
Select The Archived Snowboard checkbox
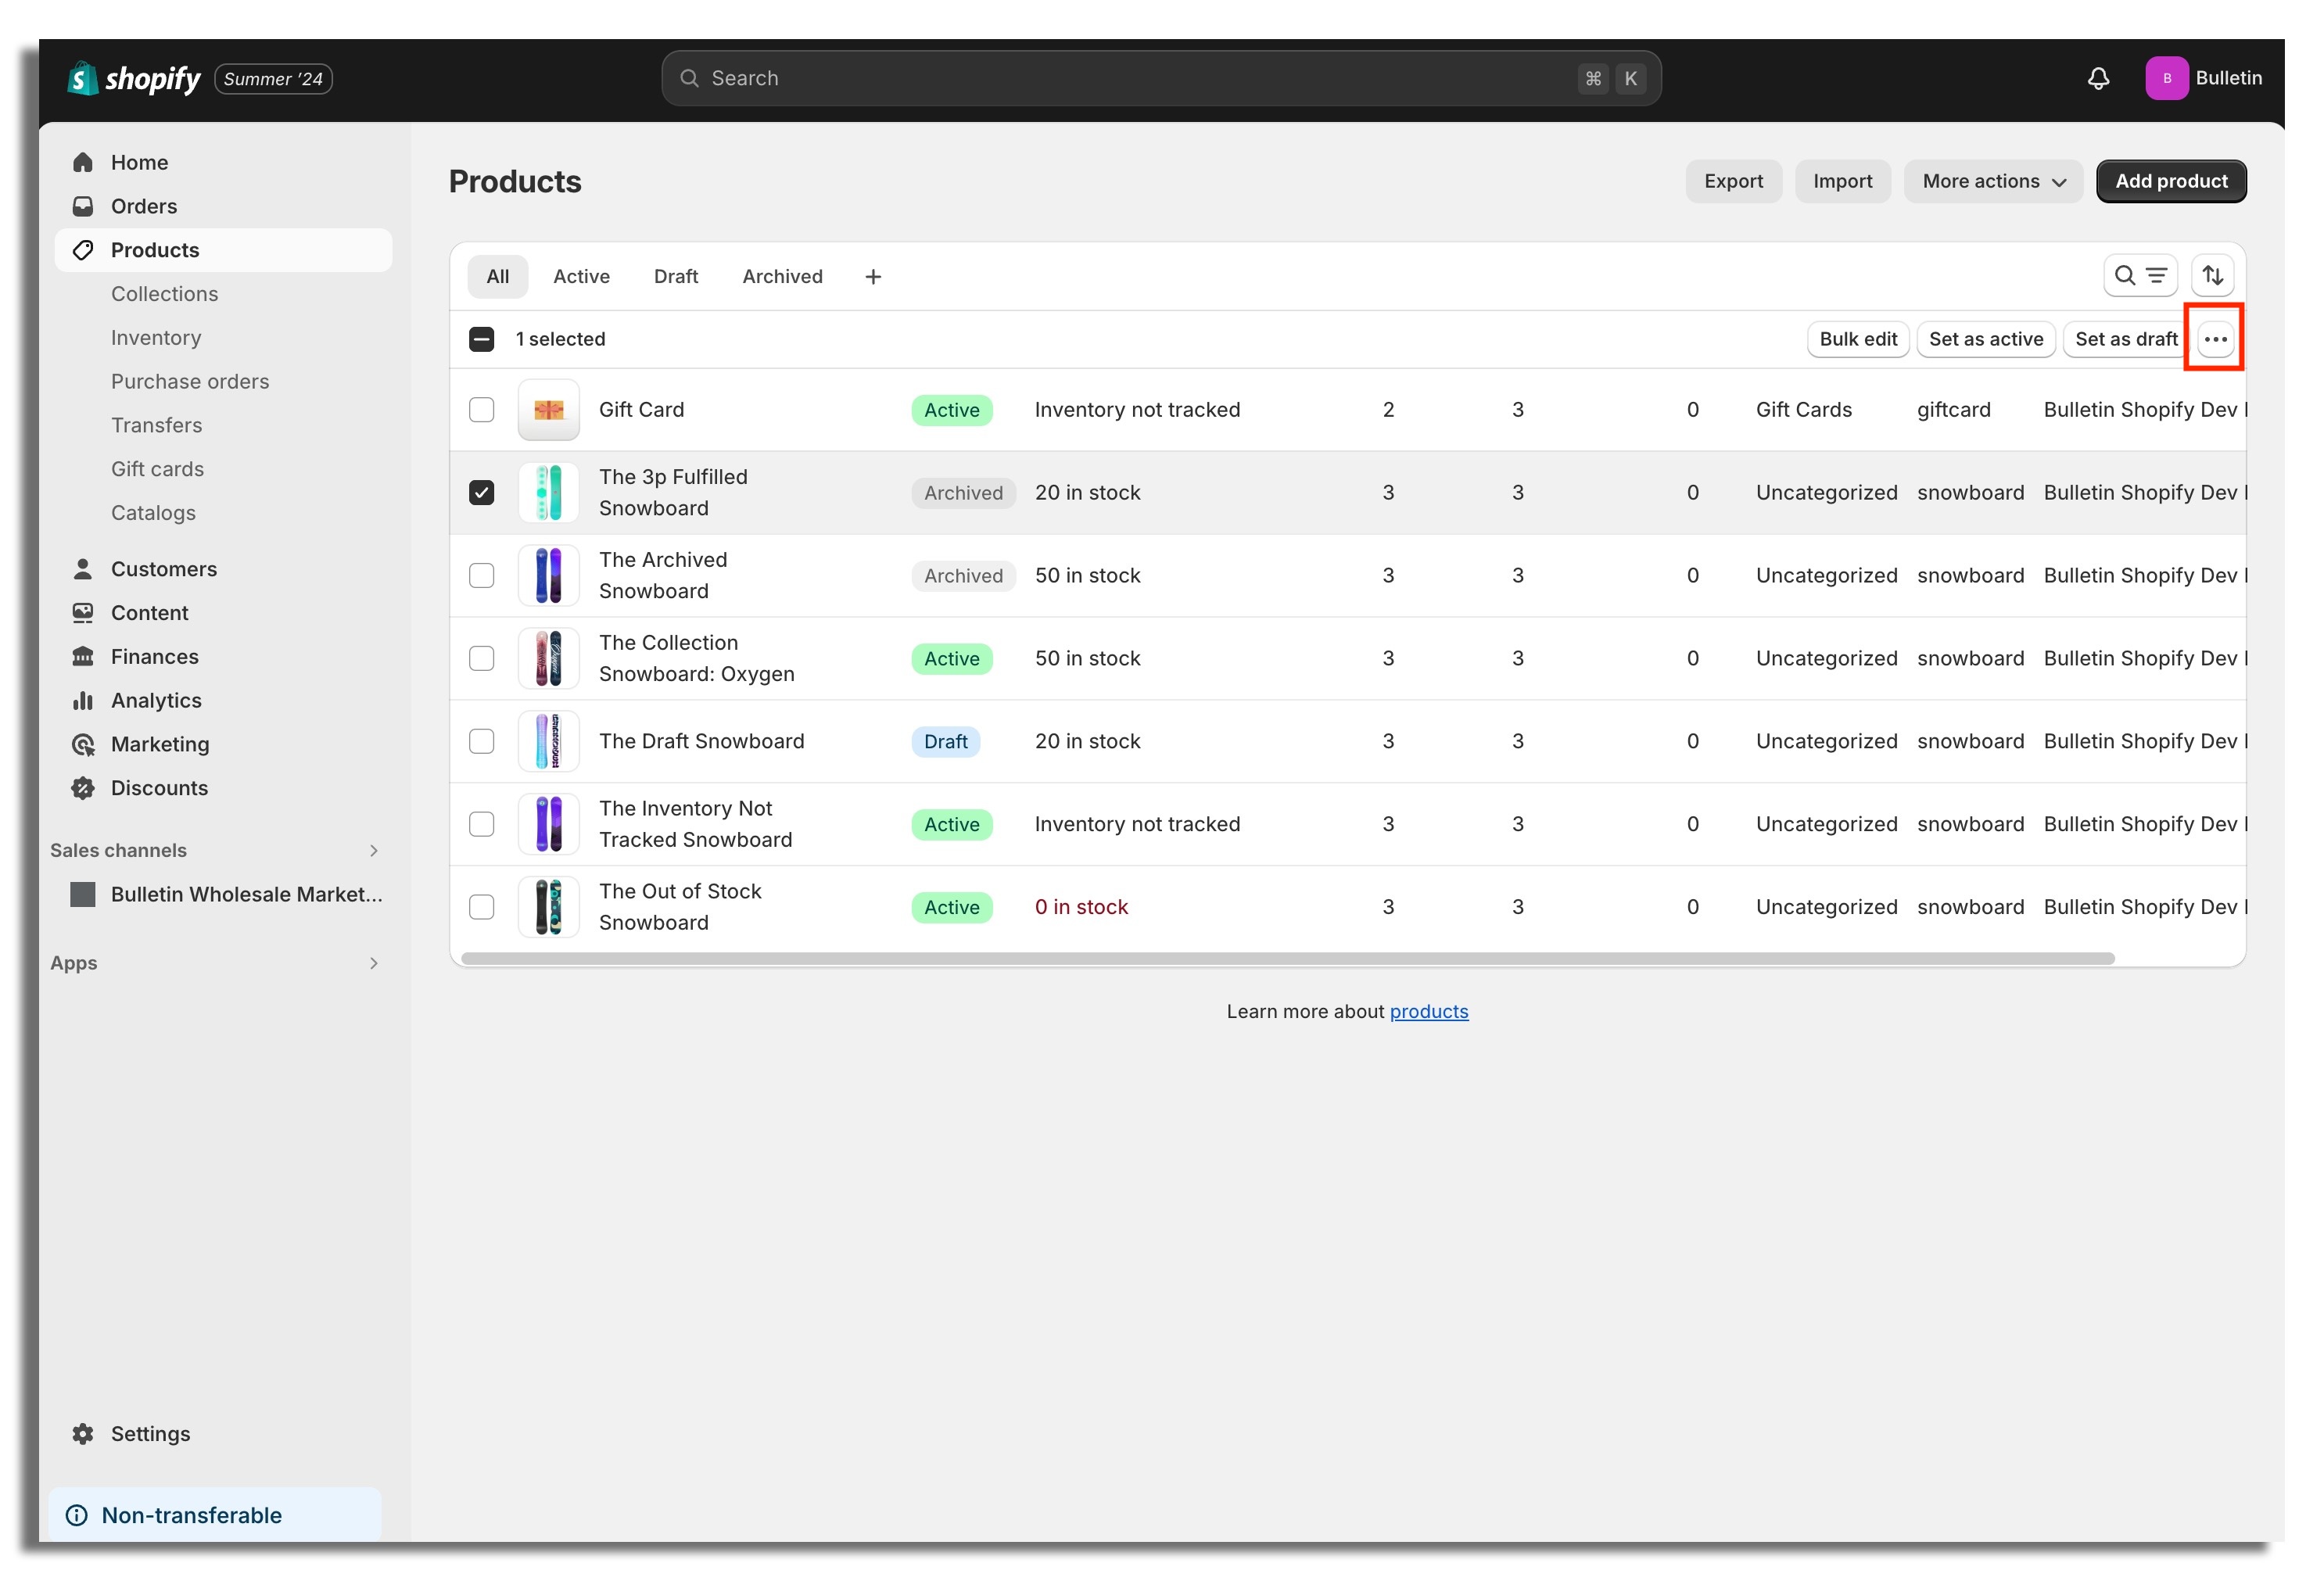pos(481,576)
